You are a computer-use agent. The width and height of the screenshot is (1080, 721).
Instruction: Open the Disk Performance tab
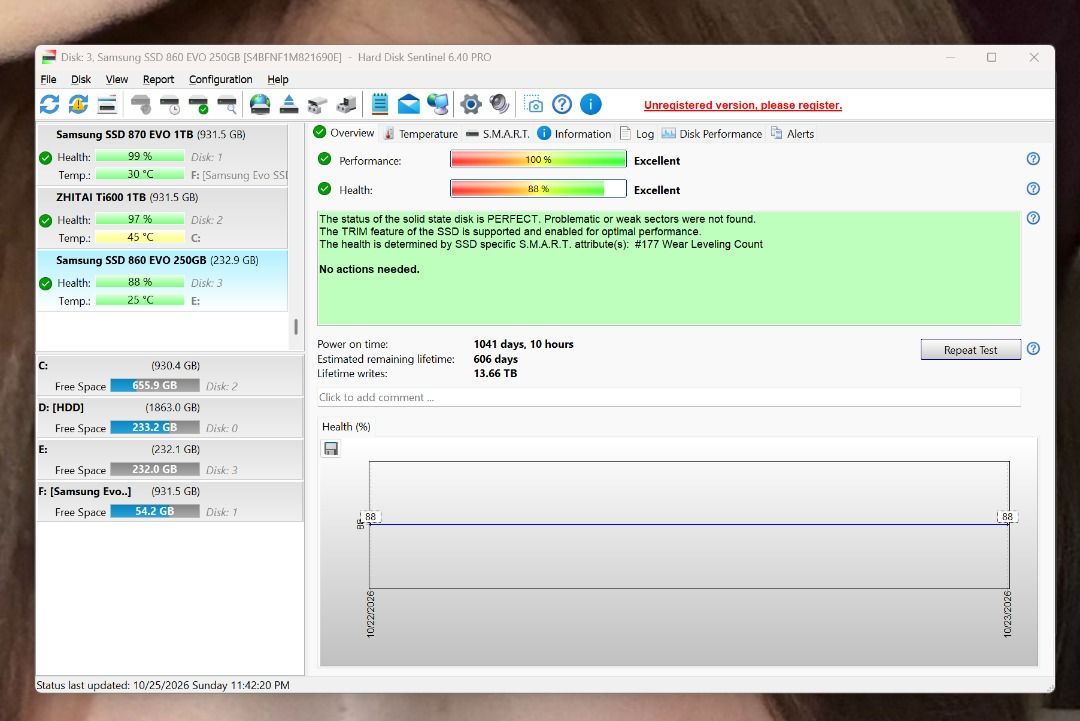click(x=712, y=134)
